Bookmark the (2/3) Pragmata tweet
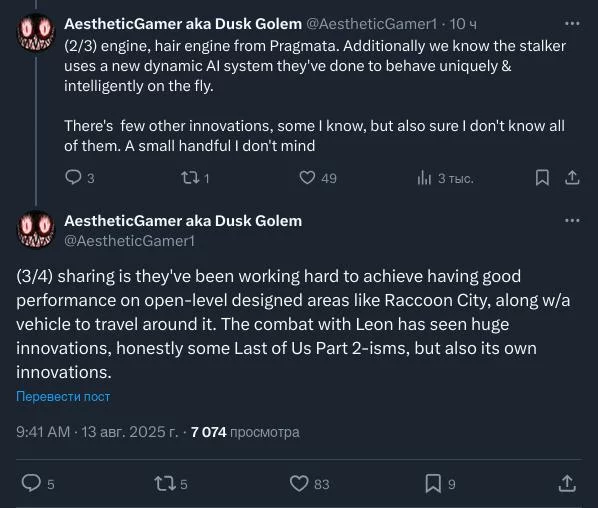 point(542,178)
